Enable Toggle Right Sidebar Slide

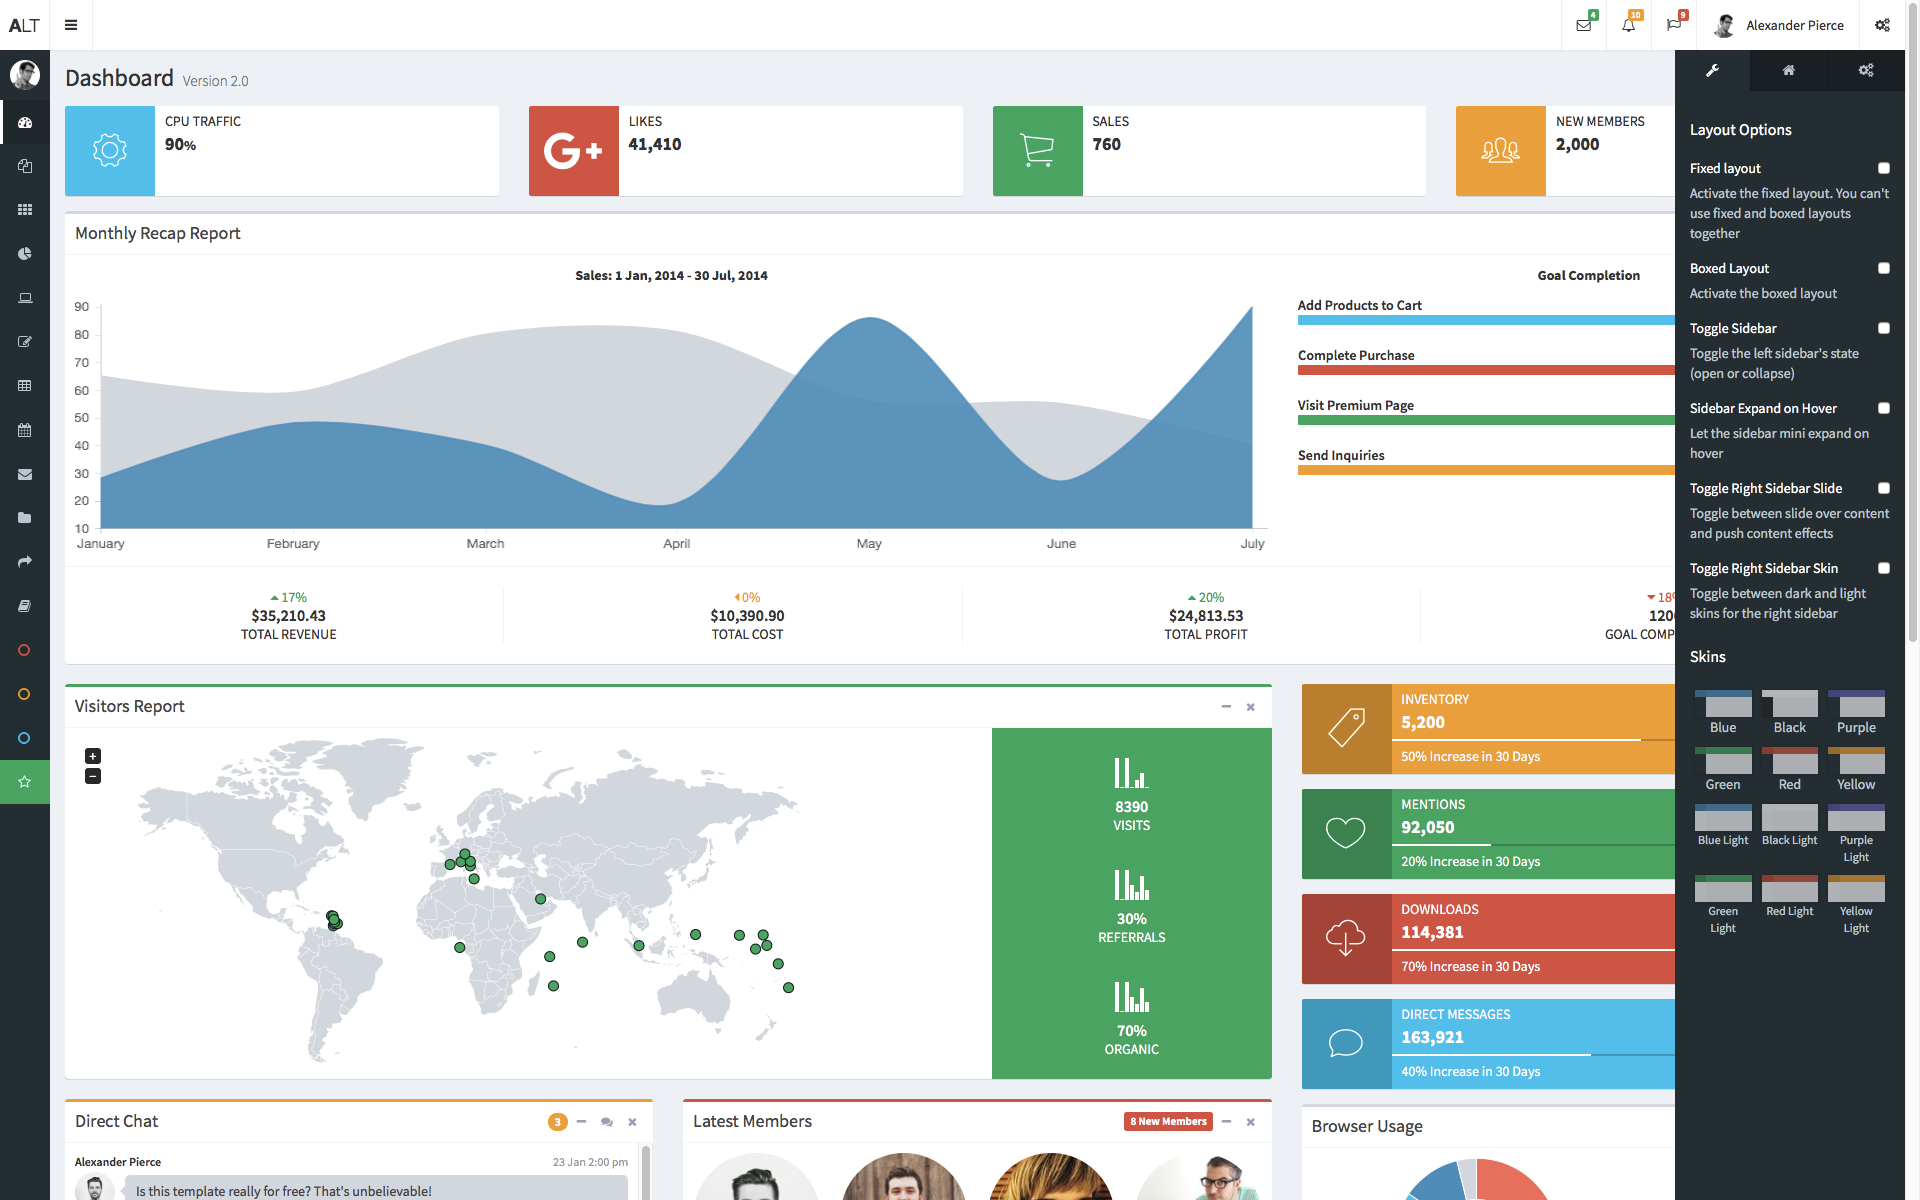(x=1883, y=488)
